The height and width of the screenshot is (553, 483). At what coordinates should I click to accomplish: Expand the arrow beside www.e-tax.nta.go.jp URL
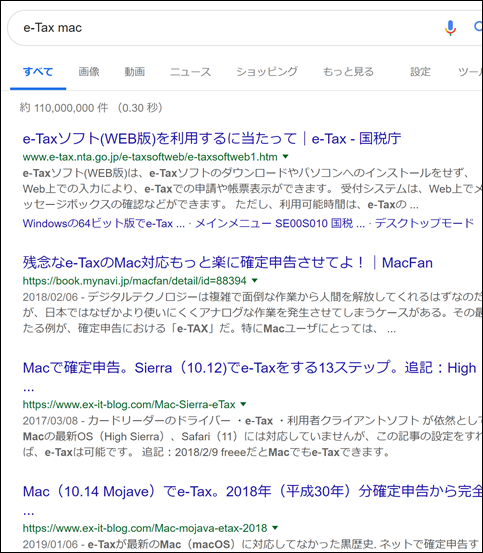tap(286, 157)
